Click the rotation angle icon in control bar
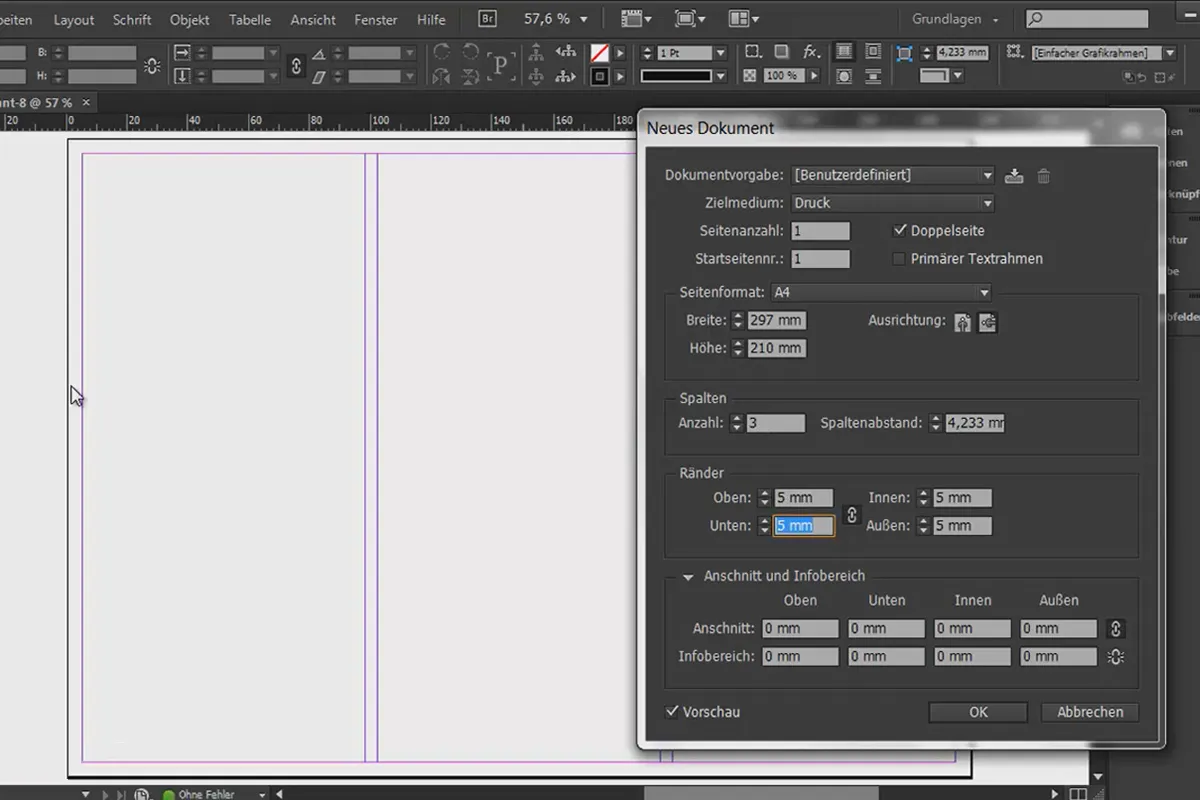The width and height of the screenshot is (1200, 800). pos(320,54)
